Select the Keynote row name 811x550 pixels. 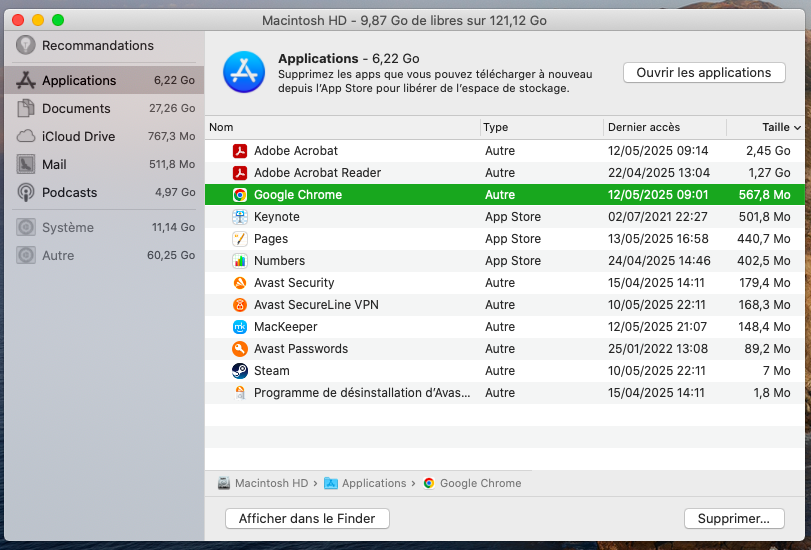click(x=277, y=217)
